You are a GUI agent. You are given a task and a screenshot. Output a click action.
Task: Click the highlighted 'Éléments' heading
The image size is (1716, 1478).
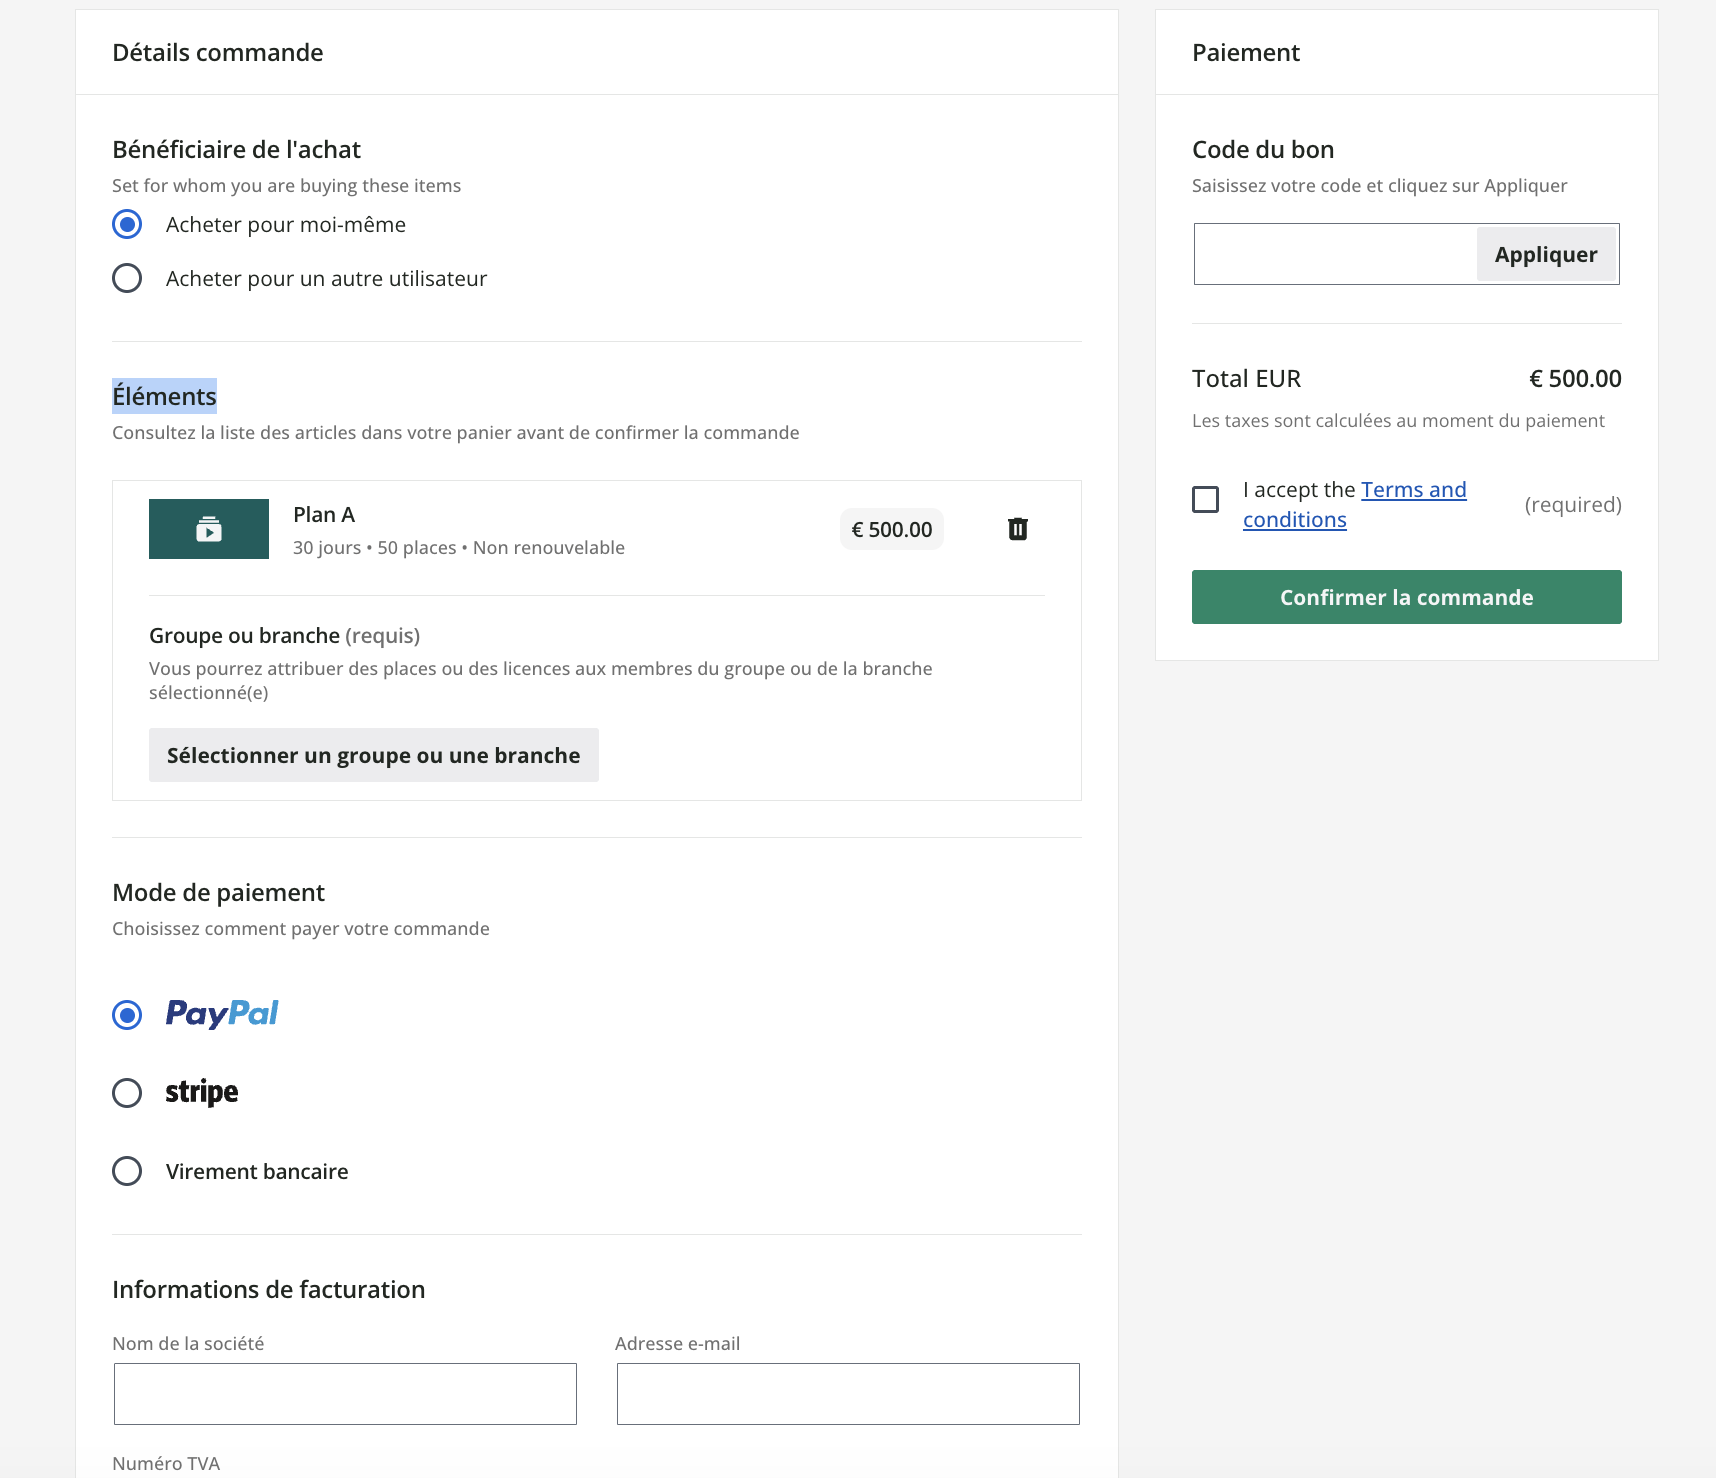coord(164,396)
